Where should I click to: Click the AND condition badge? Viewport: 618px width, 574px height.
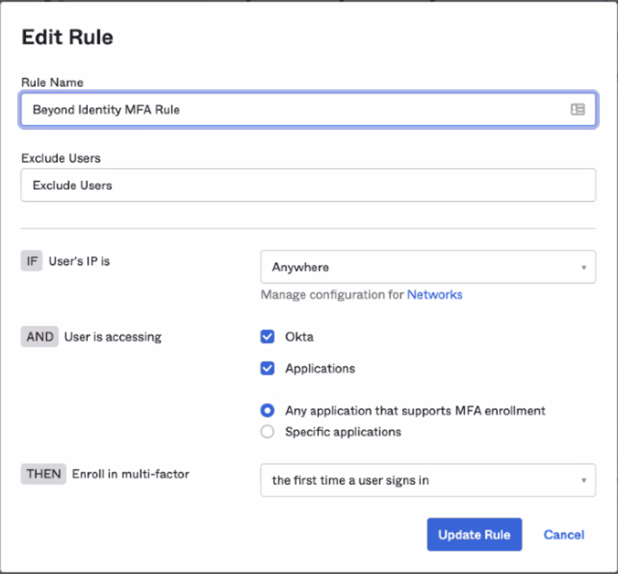(x=39, y=337)
